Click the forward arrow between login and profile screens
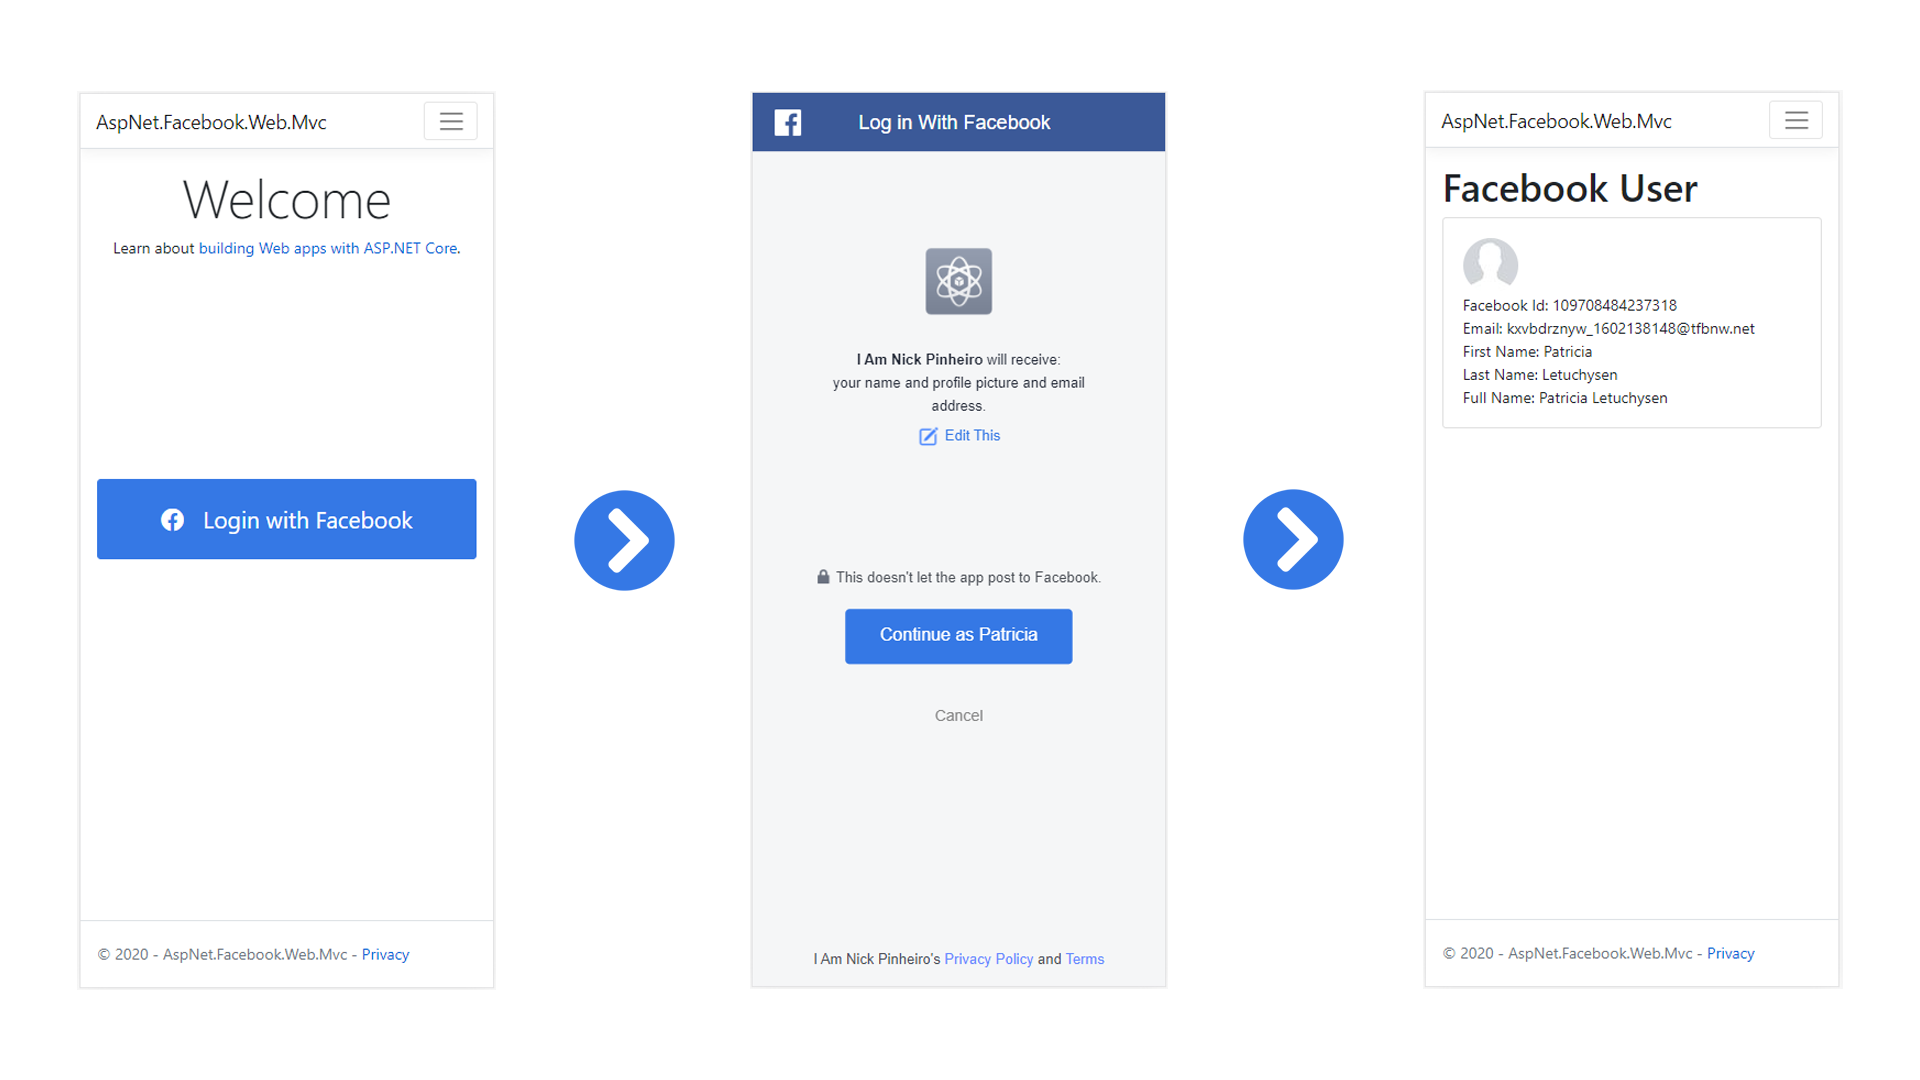Image resolution: width=1920 pixels, height=1080 pixels. pos(1296,538)
